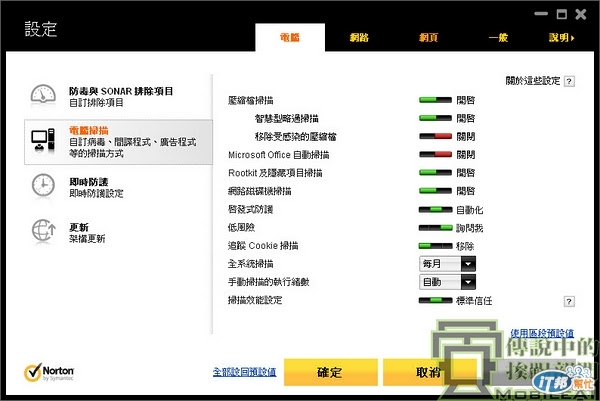Click the 全部設回預設值 link
Image resolution: width=600 pixels, height=401 pixels.
tap(245, 372)
